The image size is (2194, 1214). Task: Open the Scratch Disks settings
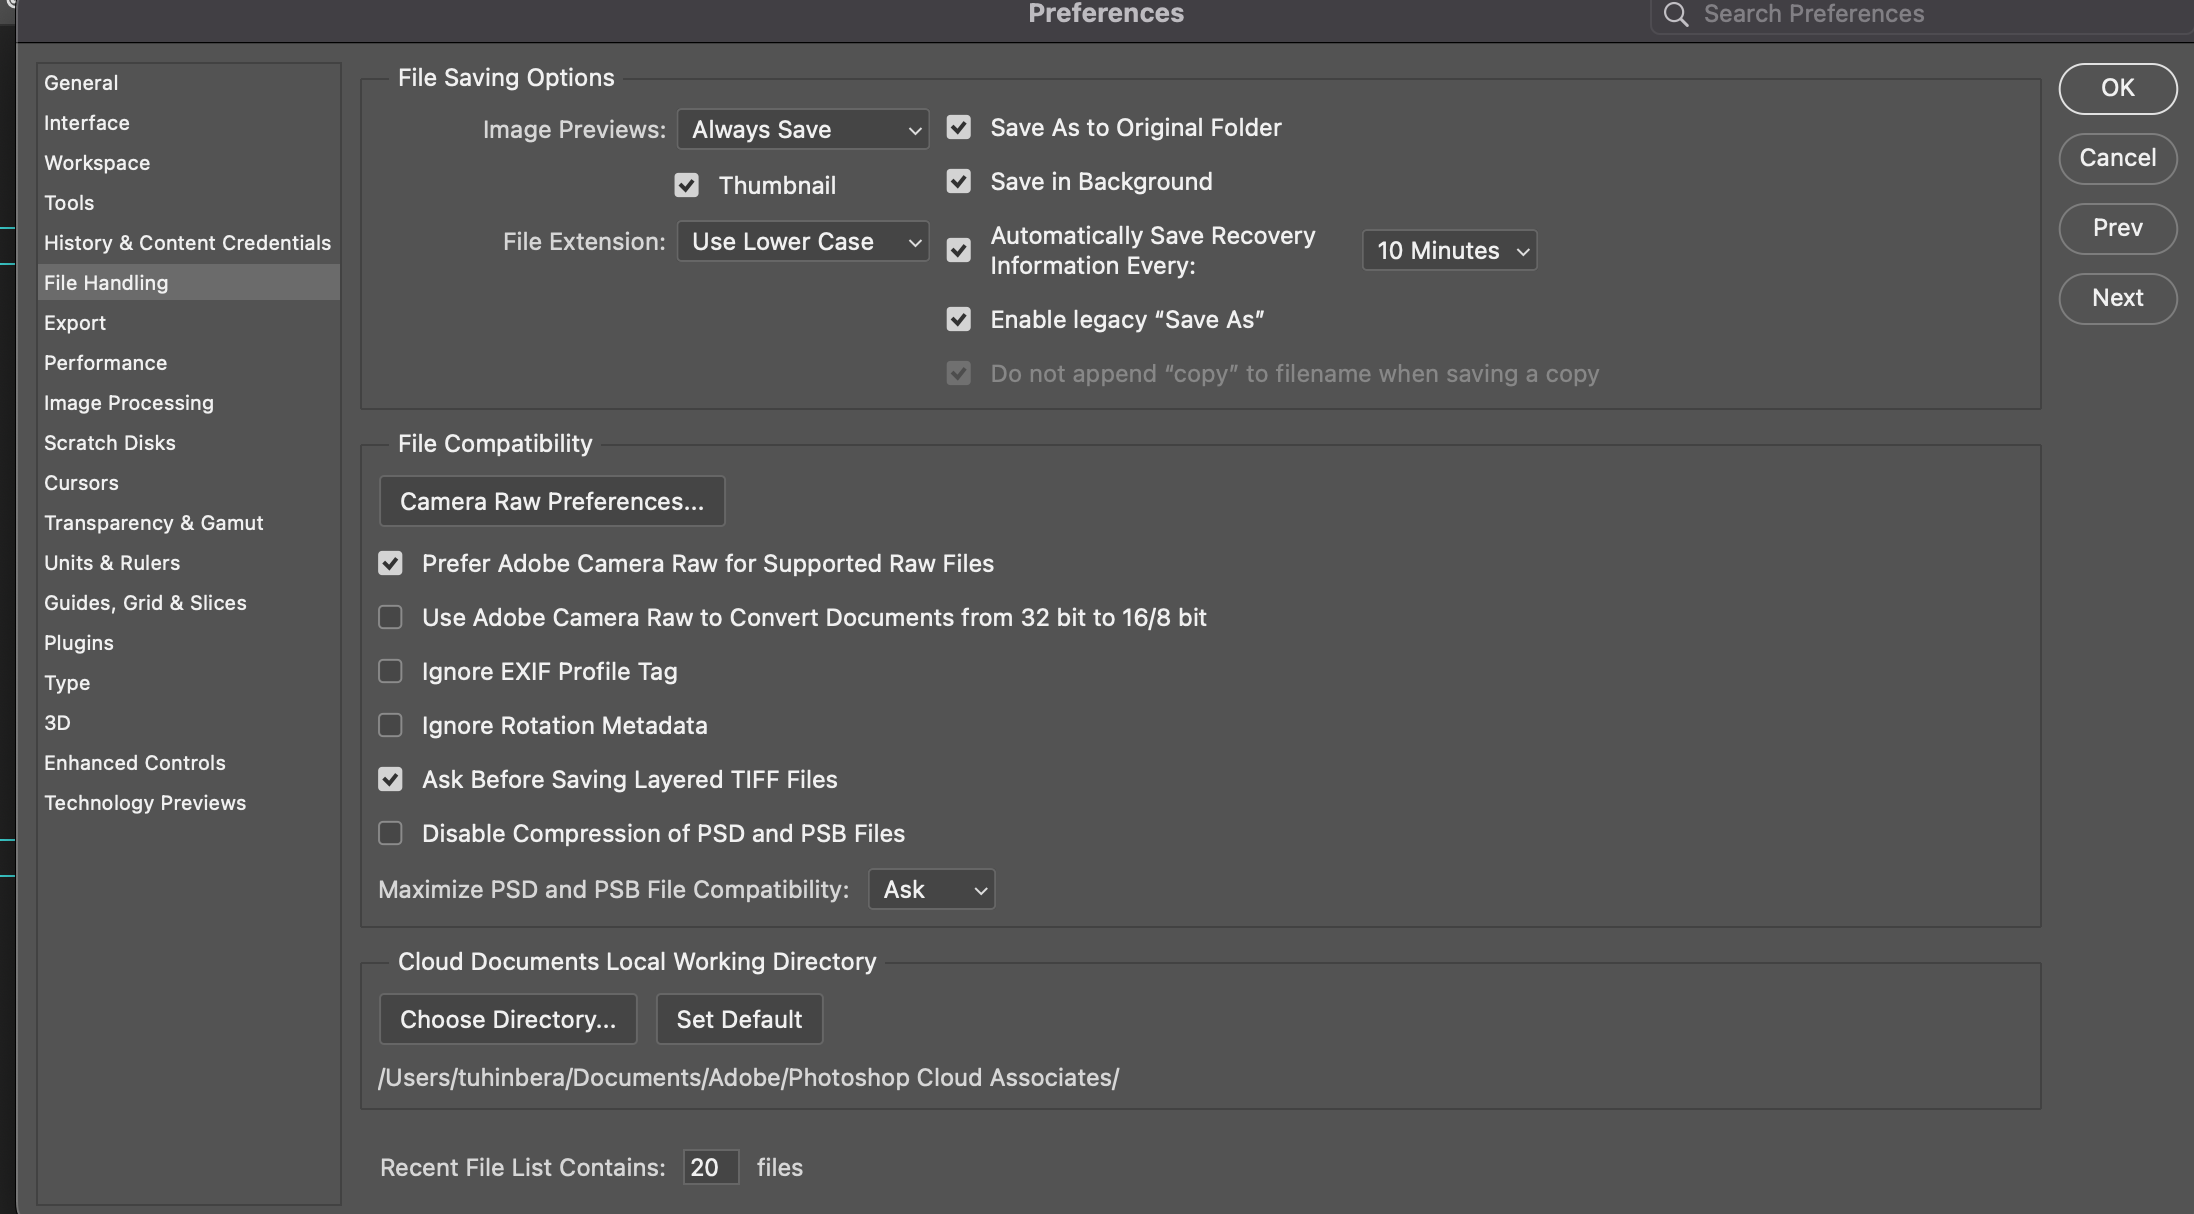pyautogui.click(x=110, y=442)
